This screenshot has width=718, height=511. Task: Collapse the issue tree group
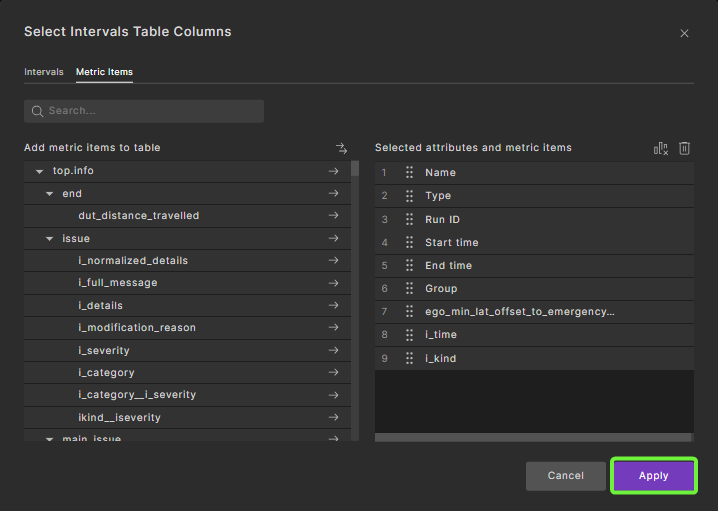tap(50, 240)
